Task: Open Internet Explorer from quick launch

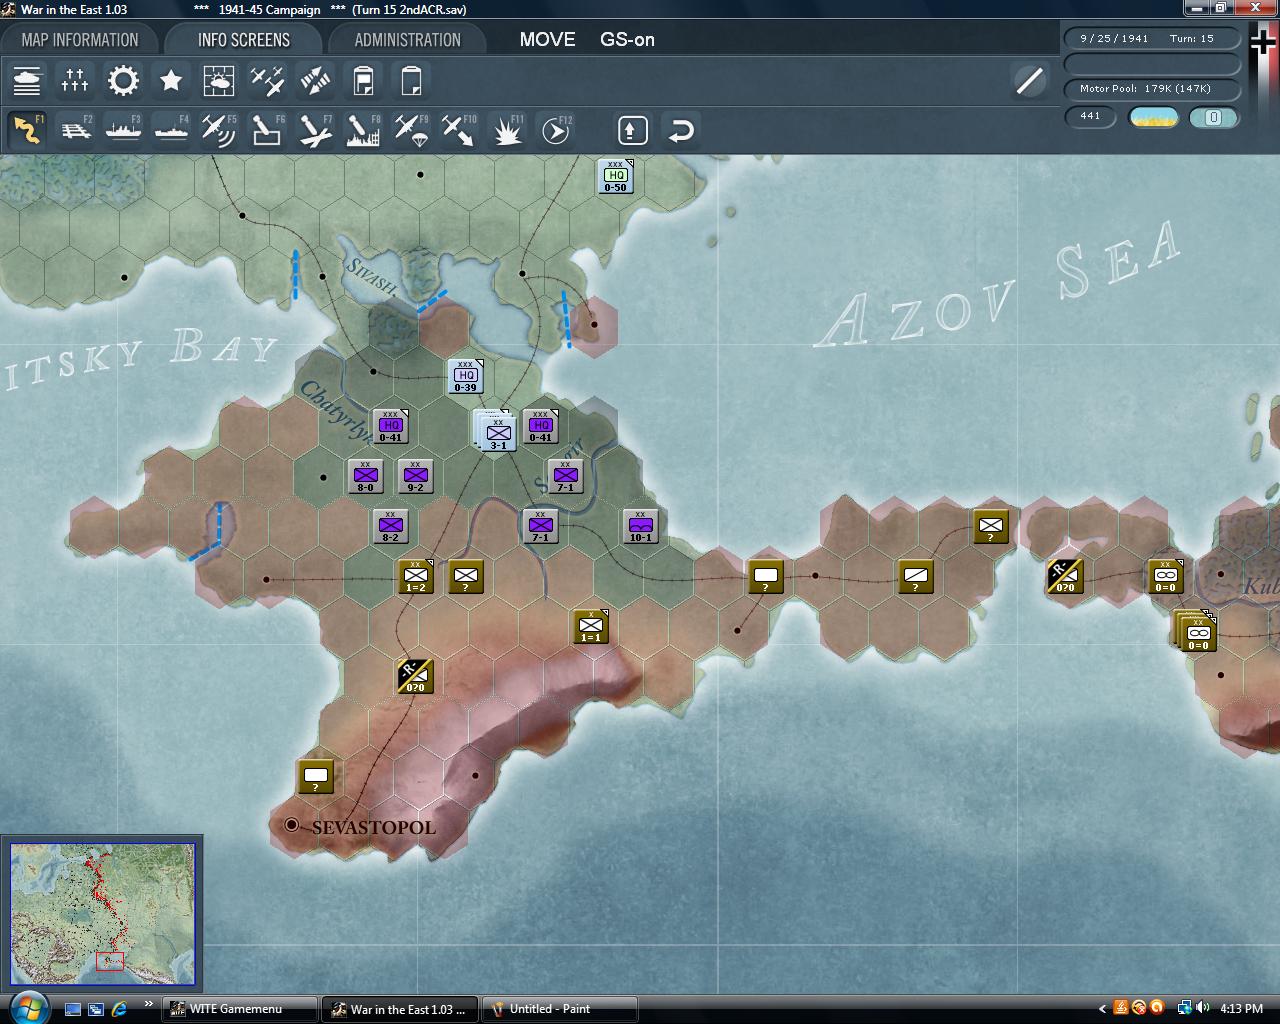Action: point(119,1009)
